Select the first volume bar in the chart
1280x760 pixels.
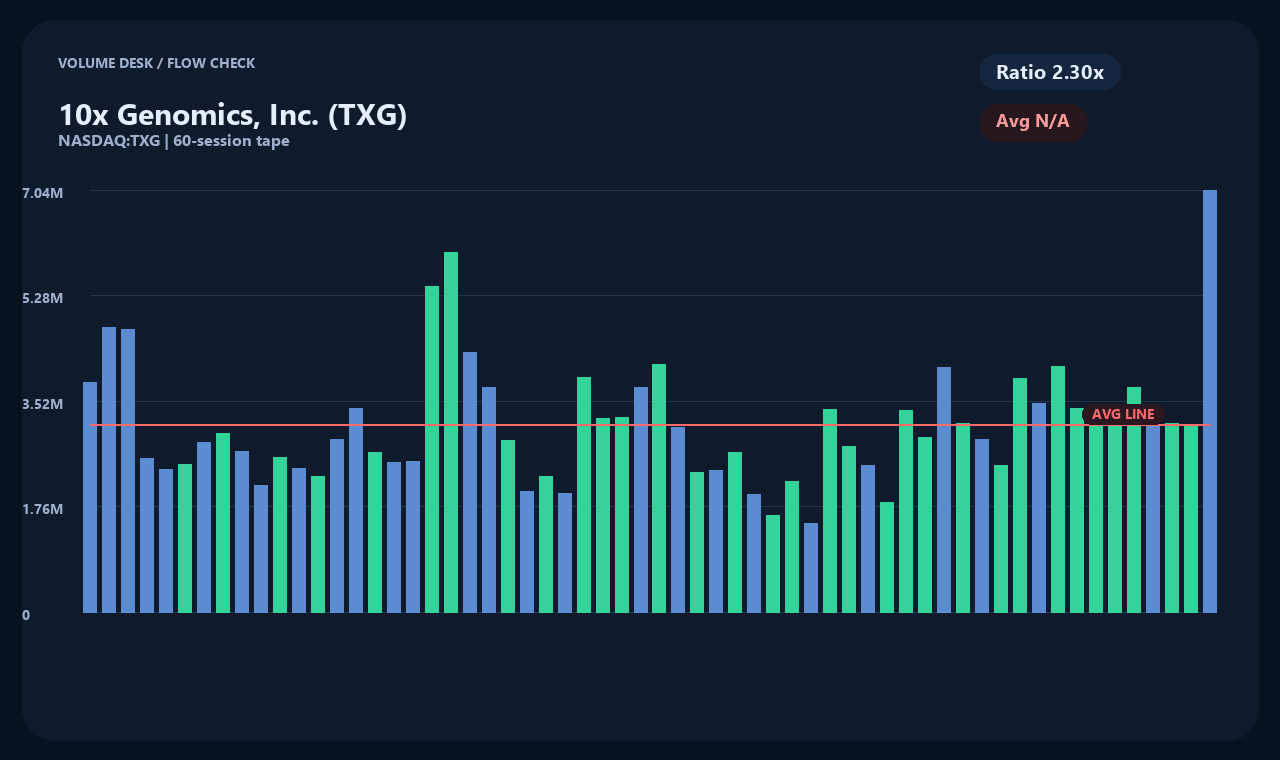point(90,497)
